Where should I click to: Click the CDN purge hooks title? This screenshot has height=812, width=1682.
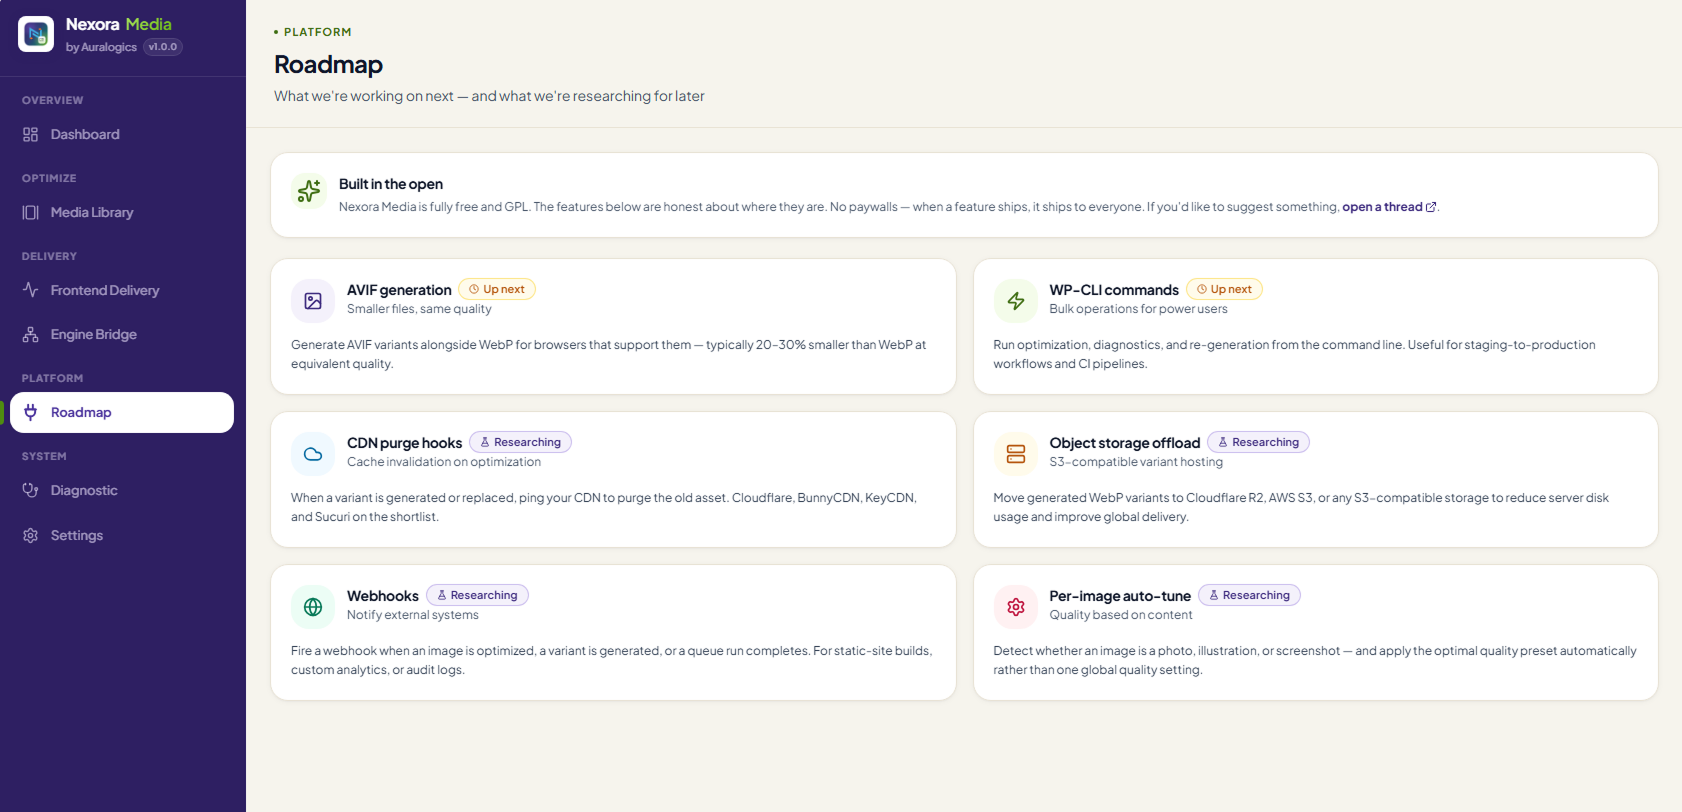click(404, 443)
